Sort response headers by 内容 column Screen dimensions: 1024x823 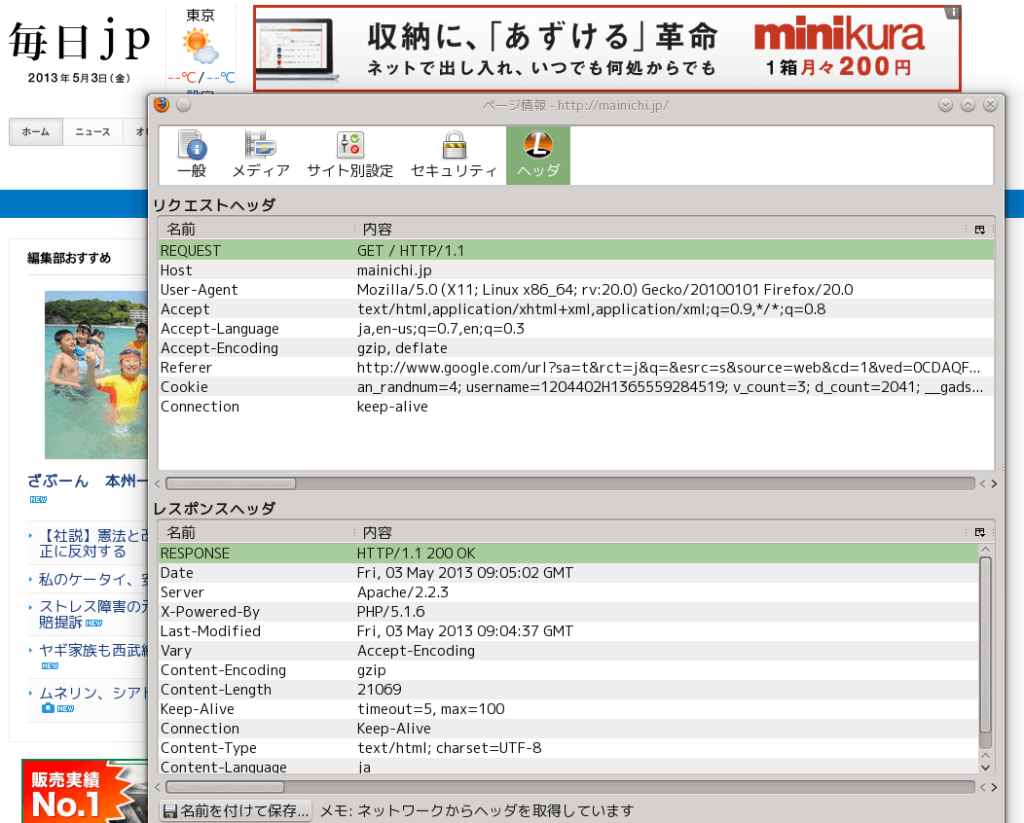[x=660, y=532]
